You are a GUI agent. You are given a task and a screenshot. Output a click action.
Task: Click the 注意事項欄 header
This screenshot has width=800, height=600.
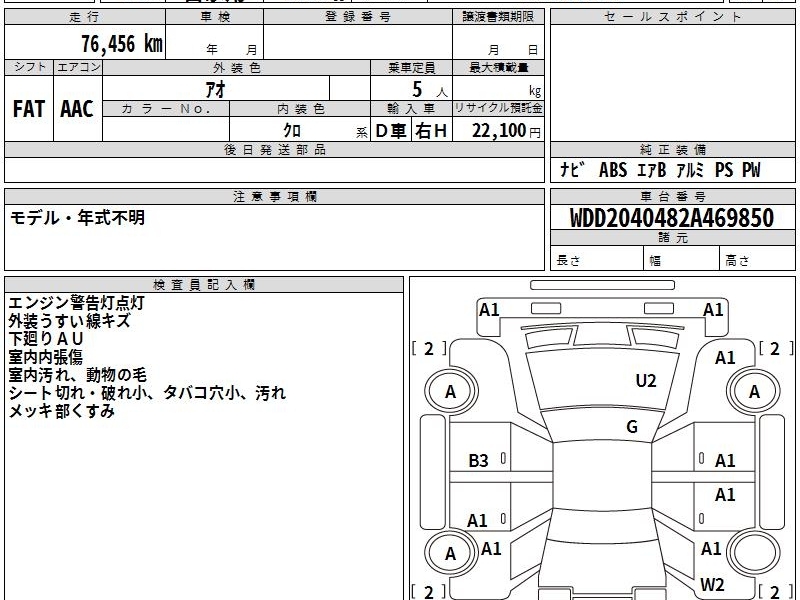click(274, 196)
